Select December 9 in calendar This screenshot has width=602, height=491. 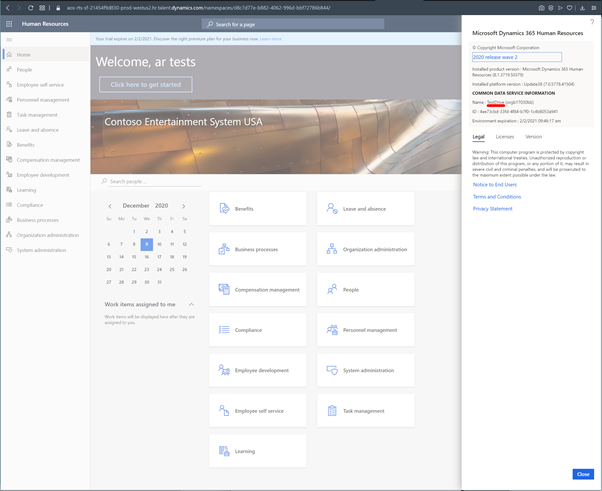(x=147, y=244)
